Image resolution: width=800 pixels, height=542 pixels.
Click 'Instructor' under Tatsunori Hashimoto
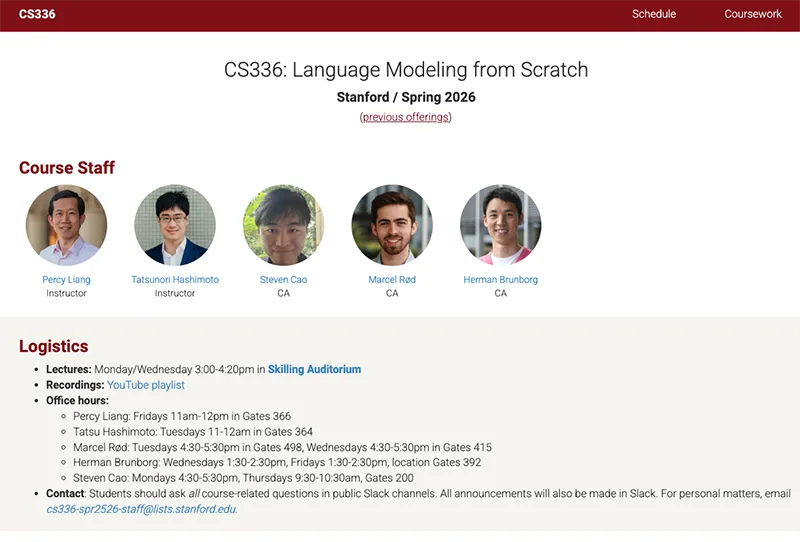(x=175, y=293)
